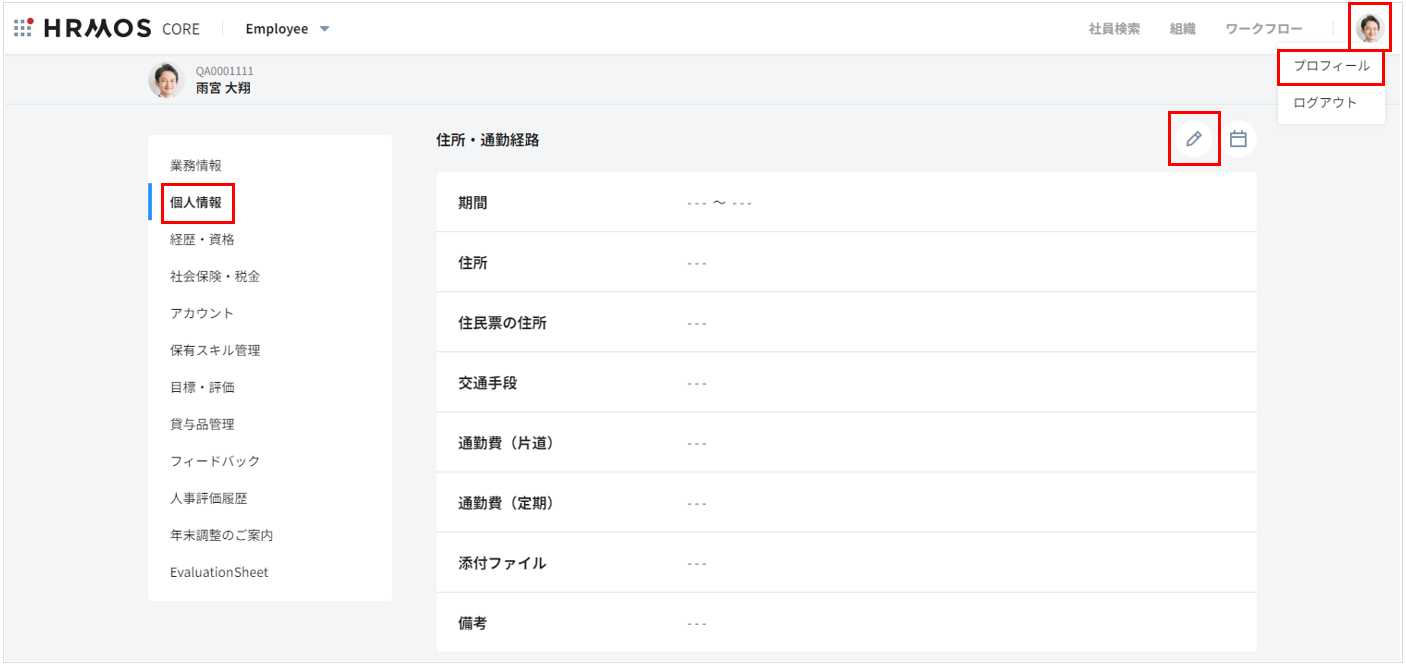This screenshot has height=666, width=1406.
Task: Open the app grid launcher icon
Action: pyautogui.click(x=23, y=28)
